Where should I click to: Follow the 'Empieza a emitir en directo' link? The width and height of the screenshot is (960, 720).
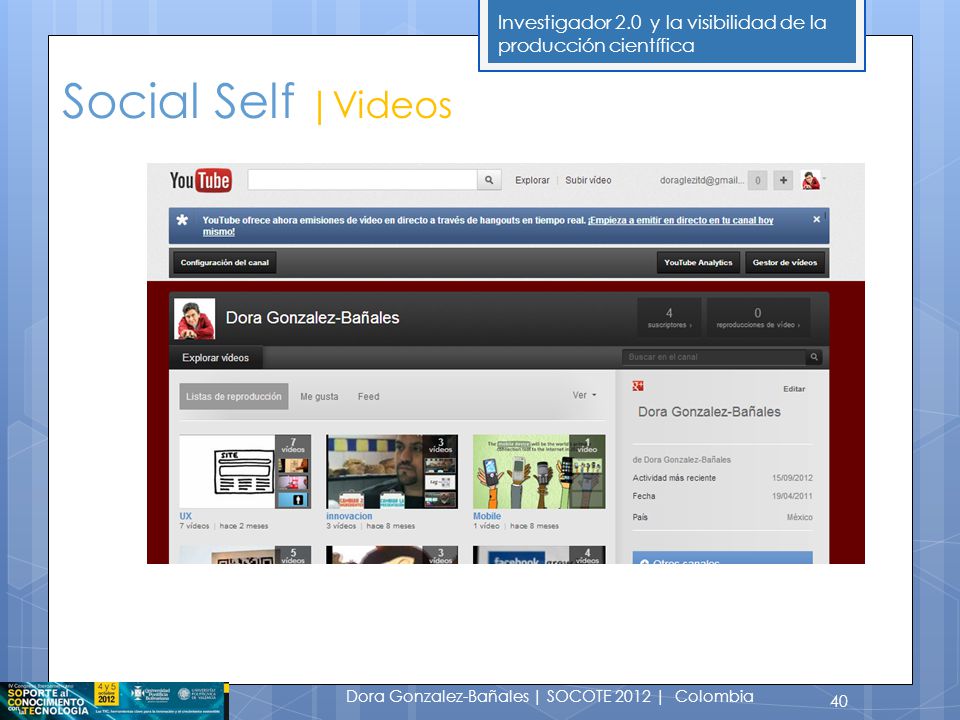pyautogui.click(x=681, y=220)
